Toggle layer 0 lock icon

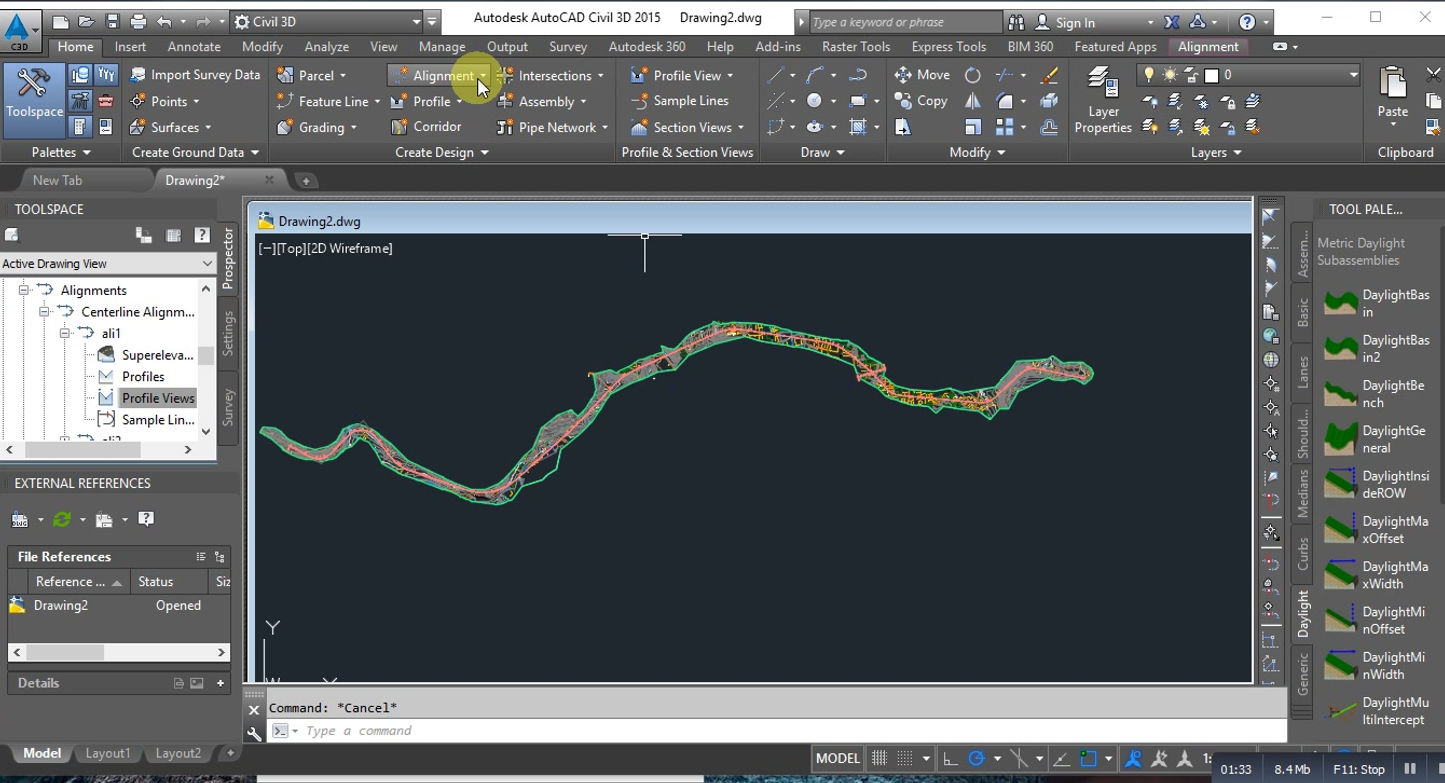(1191, 75)
